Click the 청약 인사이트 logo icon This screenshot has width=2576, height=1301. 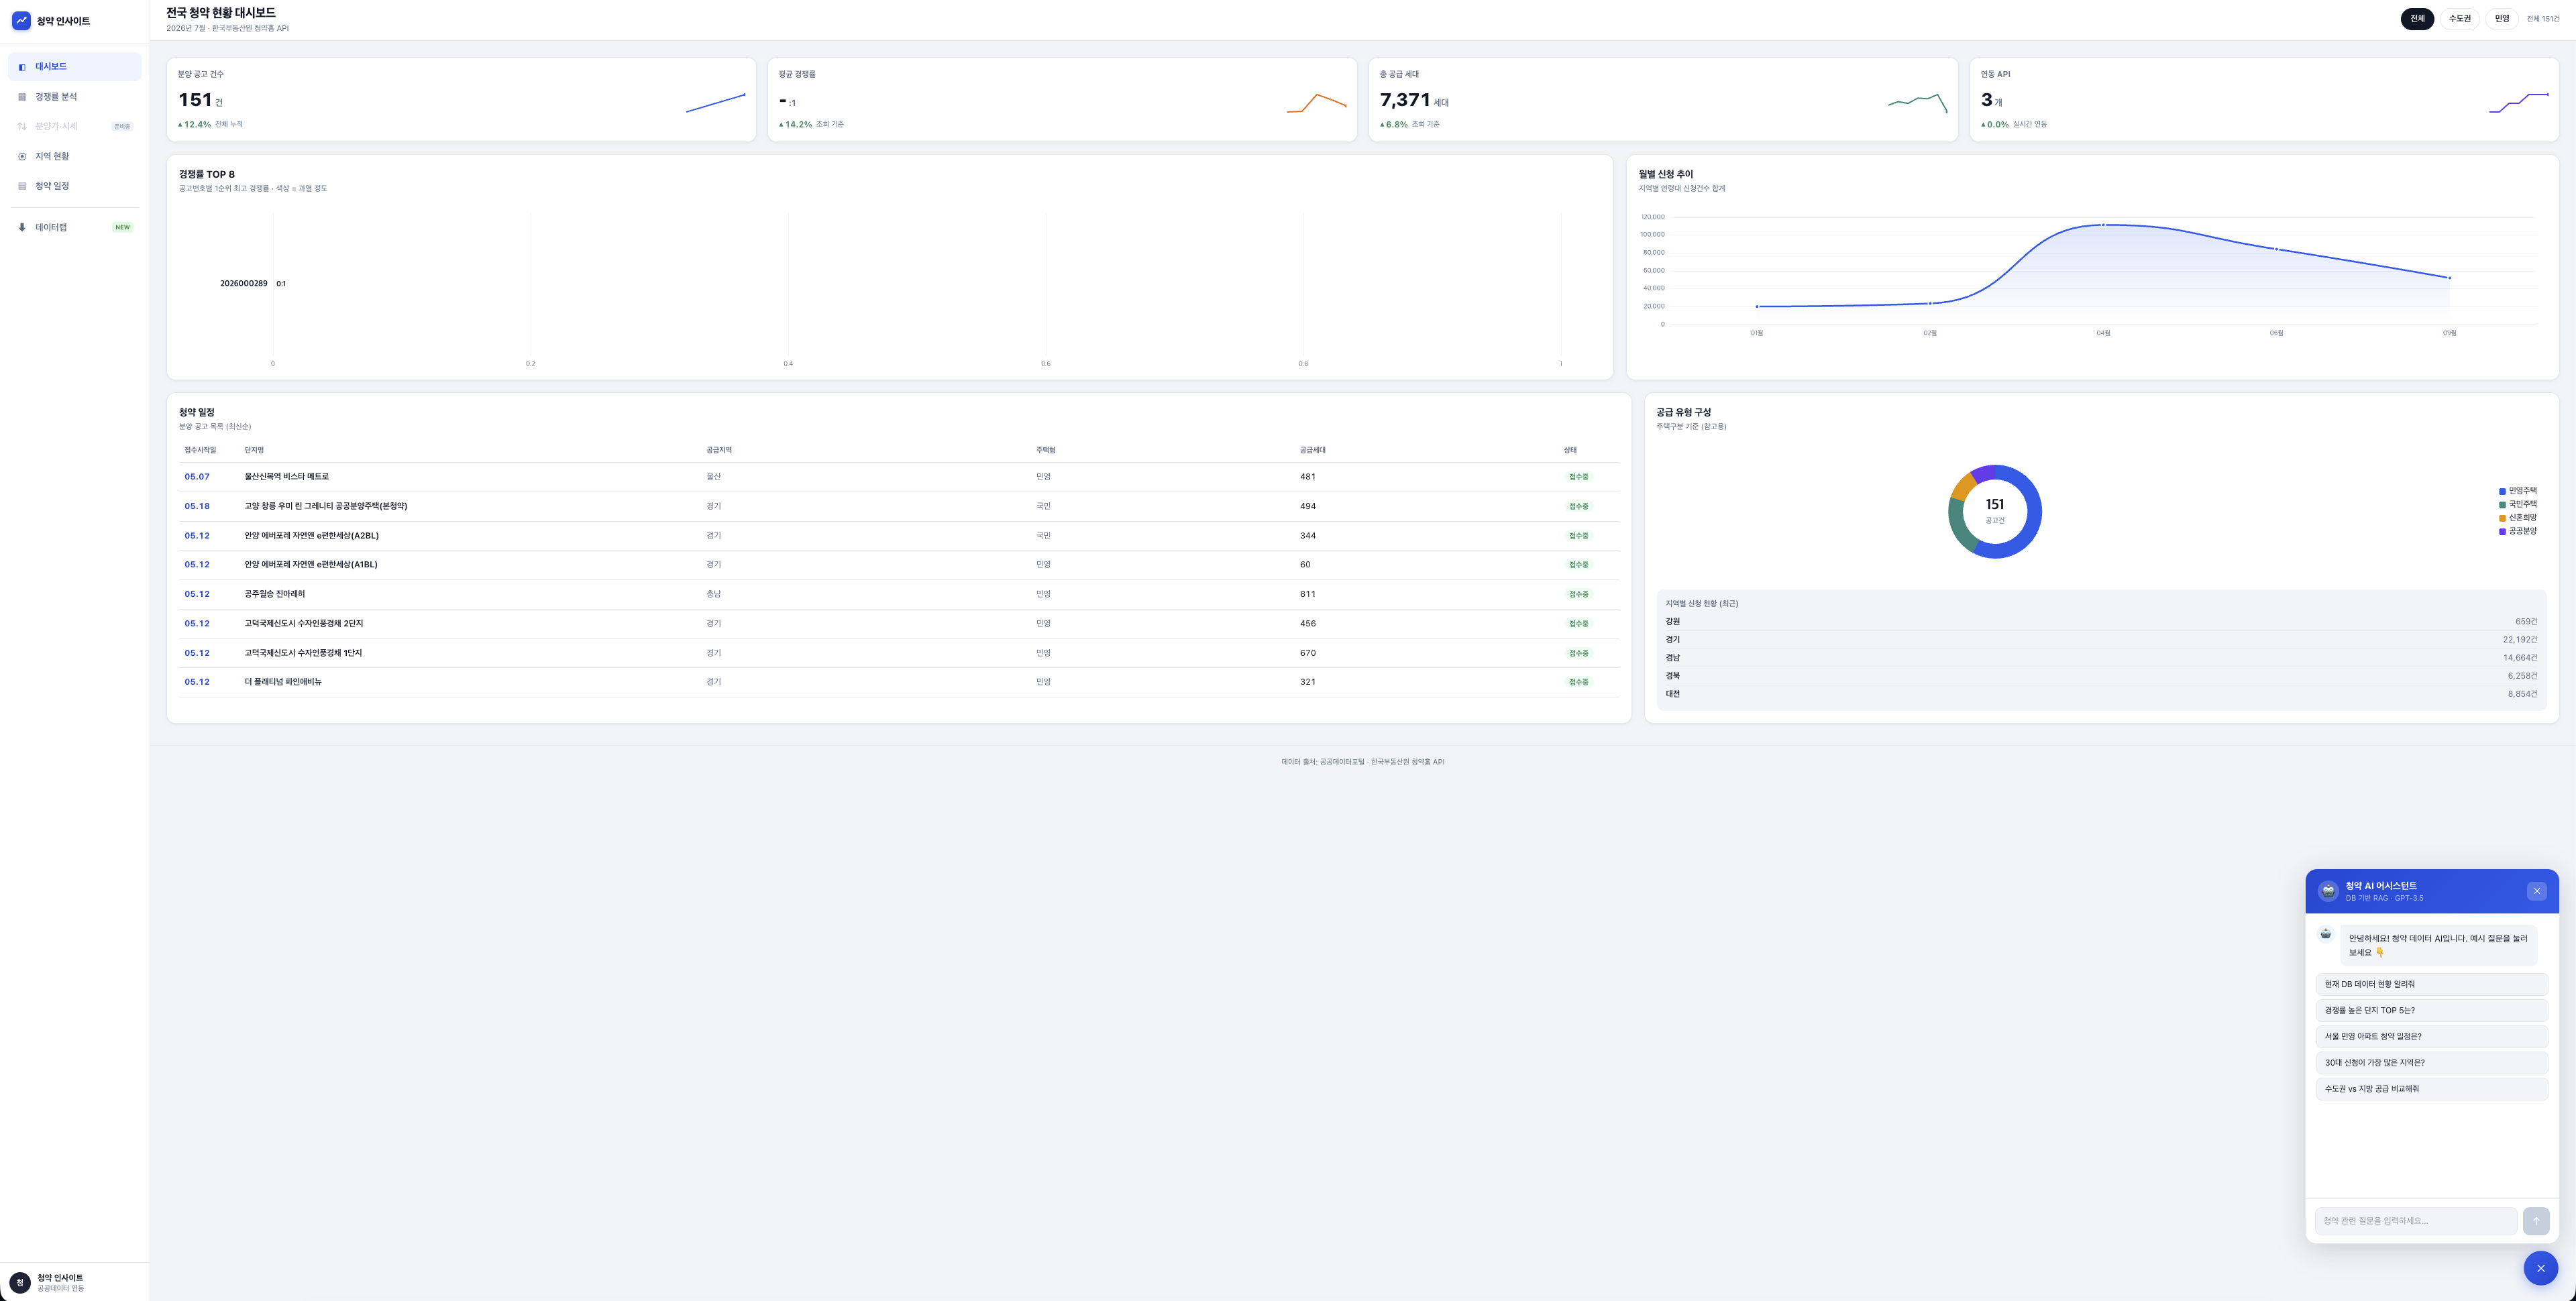(21, 21)
